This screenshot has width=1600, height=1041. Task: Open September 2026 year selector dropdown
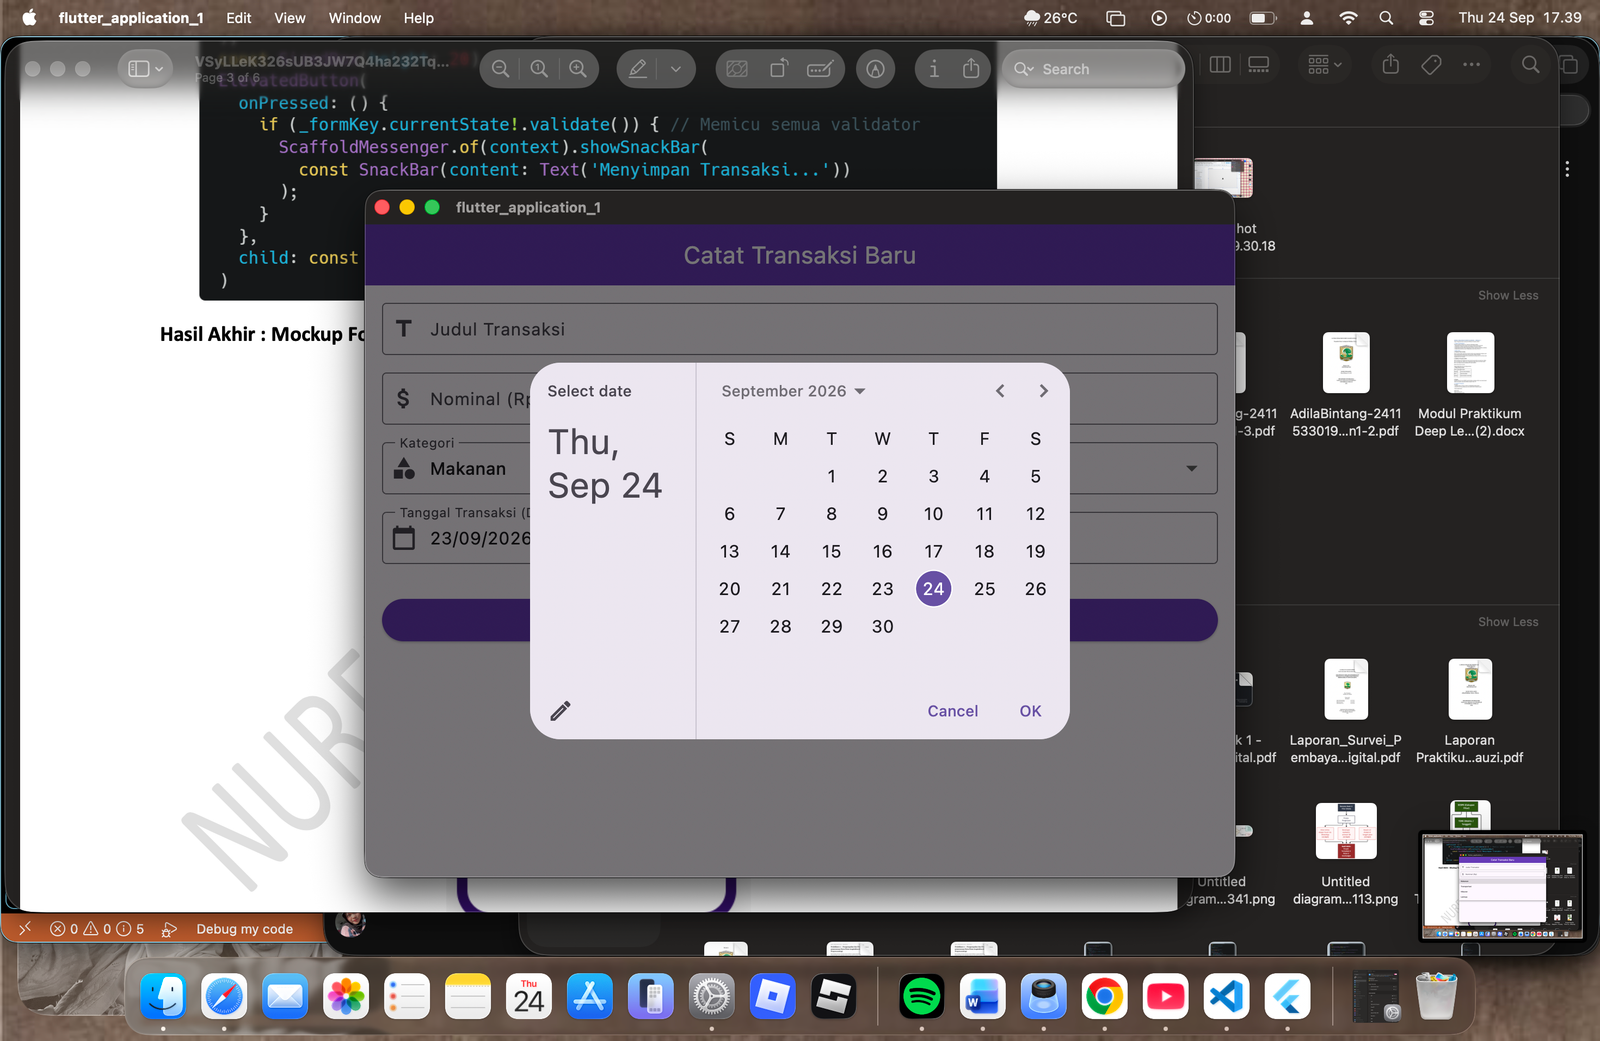[x=793, y=391]
